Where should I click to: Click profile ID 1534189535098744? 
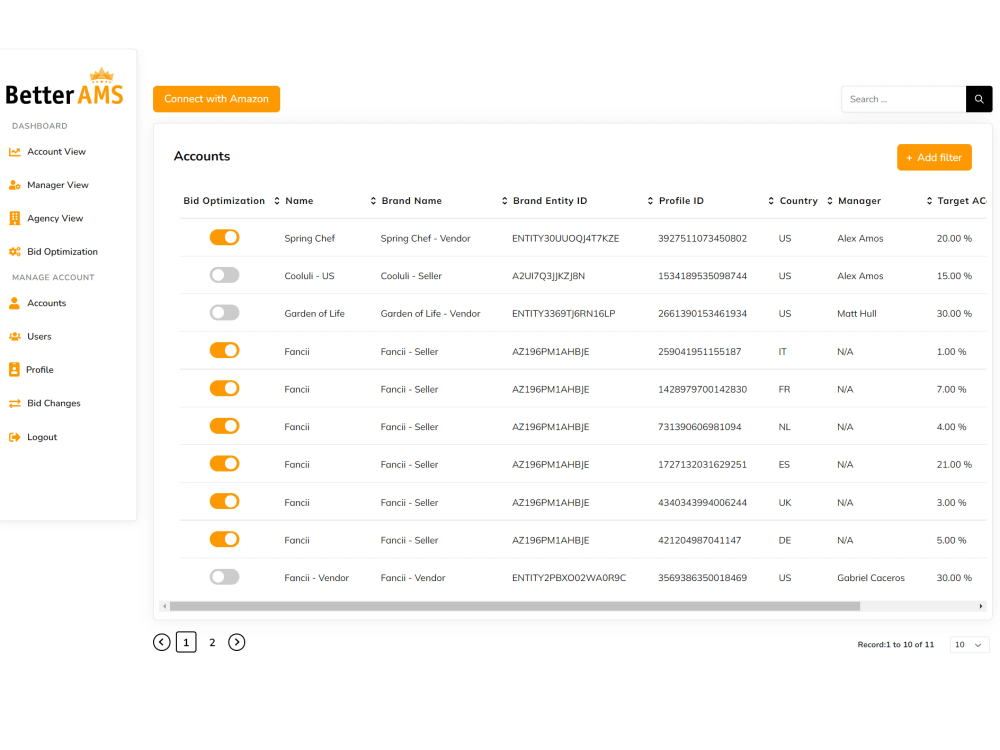702,276
